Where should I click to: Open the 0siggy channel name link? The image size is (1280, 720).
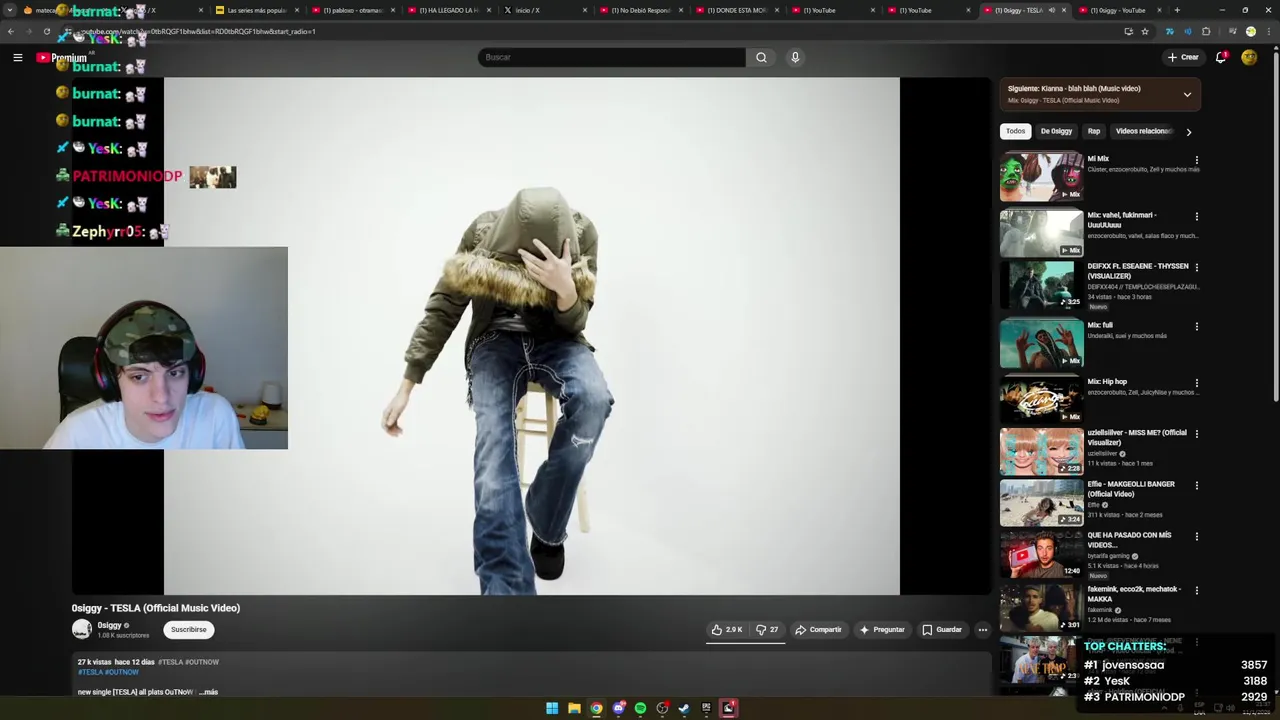[109, 625]
